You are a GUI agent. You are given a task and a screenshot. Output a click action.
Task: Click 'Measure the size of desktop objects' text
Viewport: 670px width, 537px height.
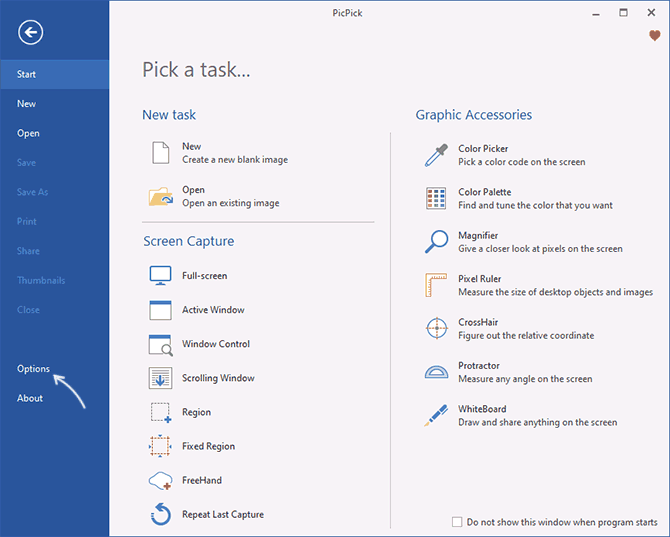[555, 292]
